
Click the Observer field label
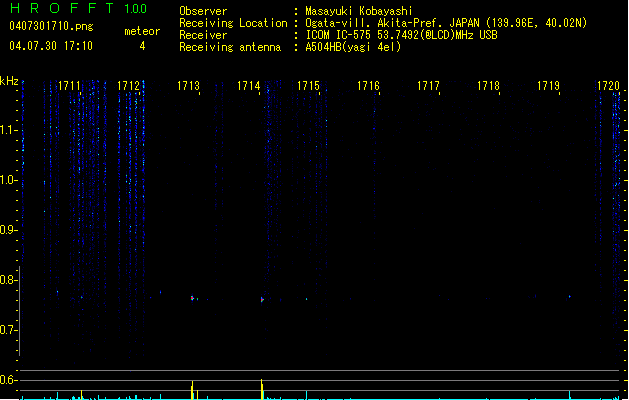(203, 11)
